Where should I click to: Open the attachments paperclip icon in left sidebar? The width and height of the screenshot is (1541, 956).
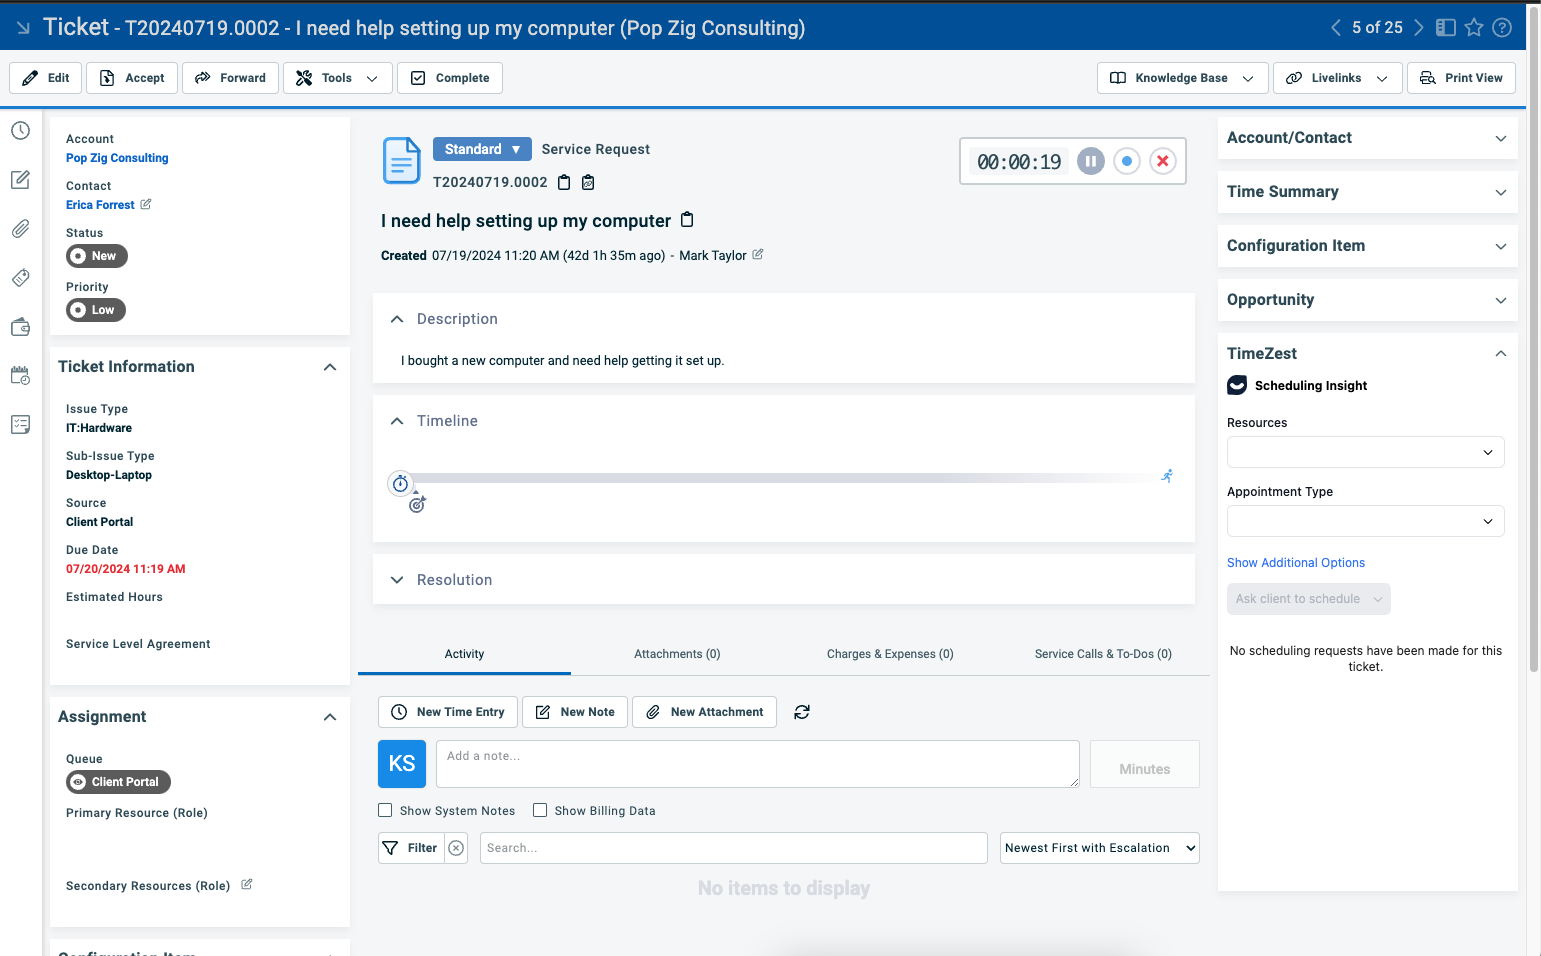coord(20,229)
